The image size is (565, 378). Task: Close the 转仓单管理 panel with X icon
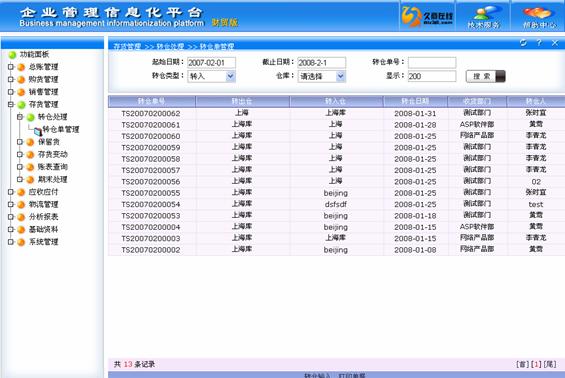click(555, 43)
